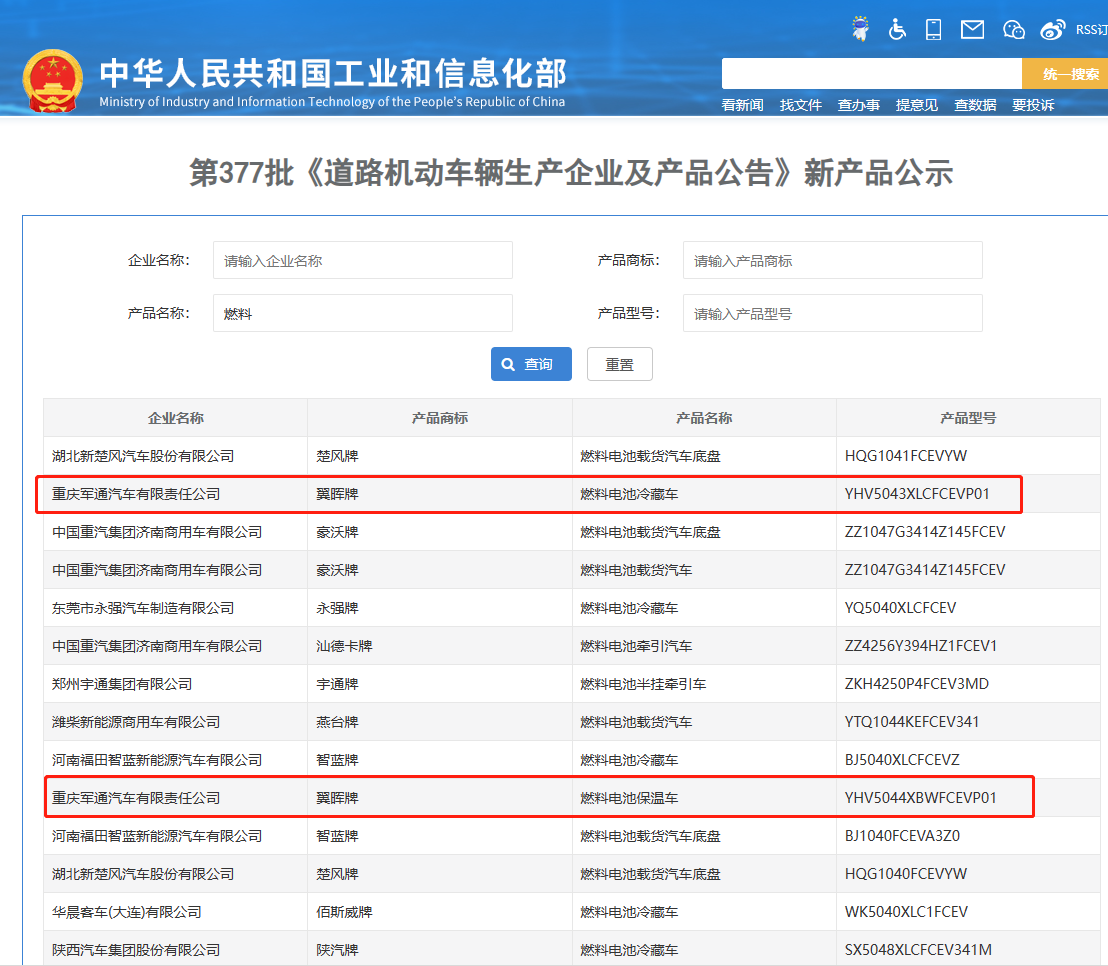Click the RSS subscription link
Image resolution: width=1108 pixels, height=966 pixels.
coord(1092,30)
